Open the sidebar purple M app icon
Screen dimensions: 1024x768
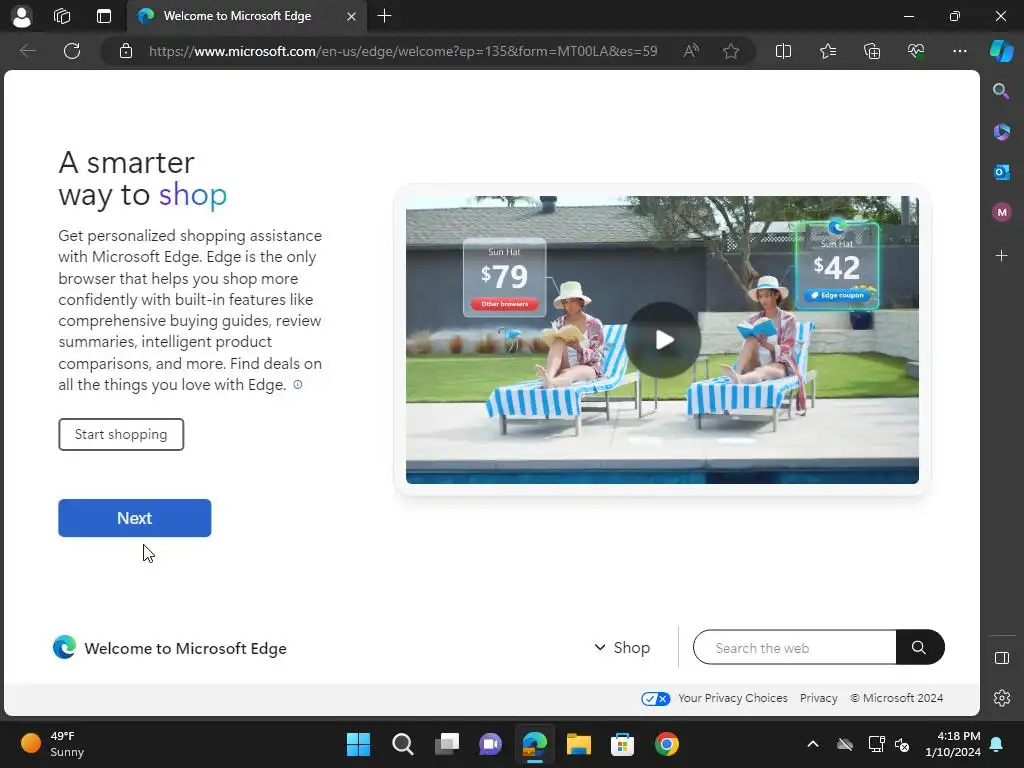point(1002,212)
